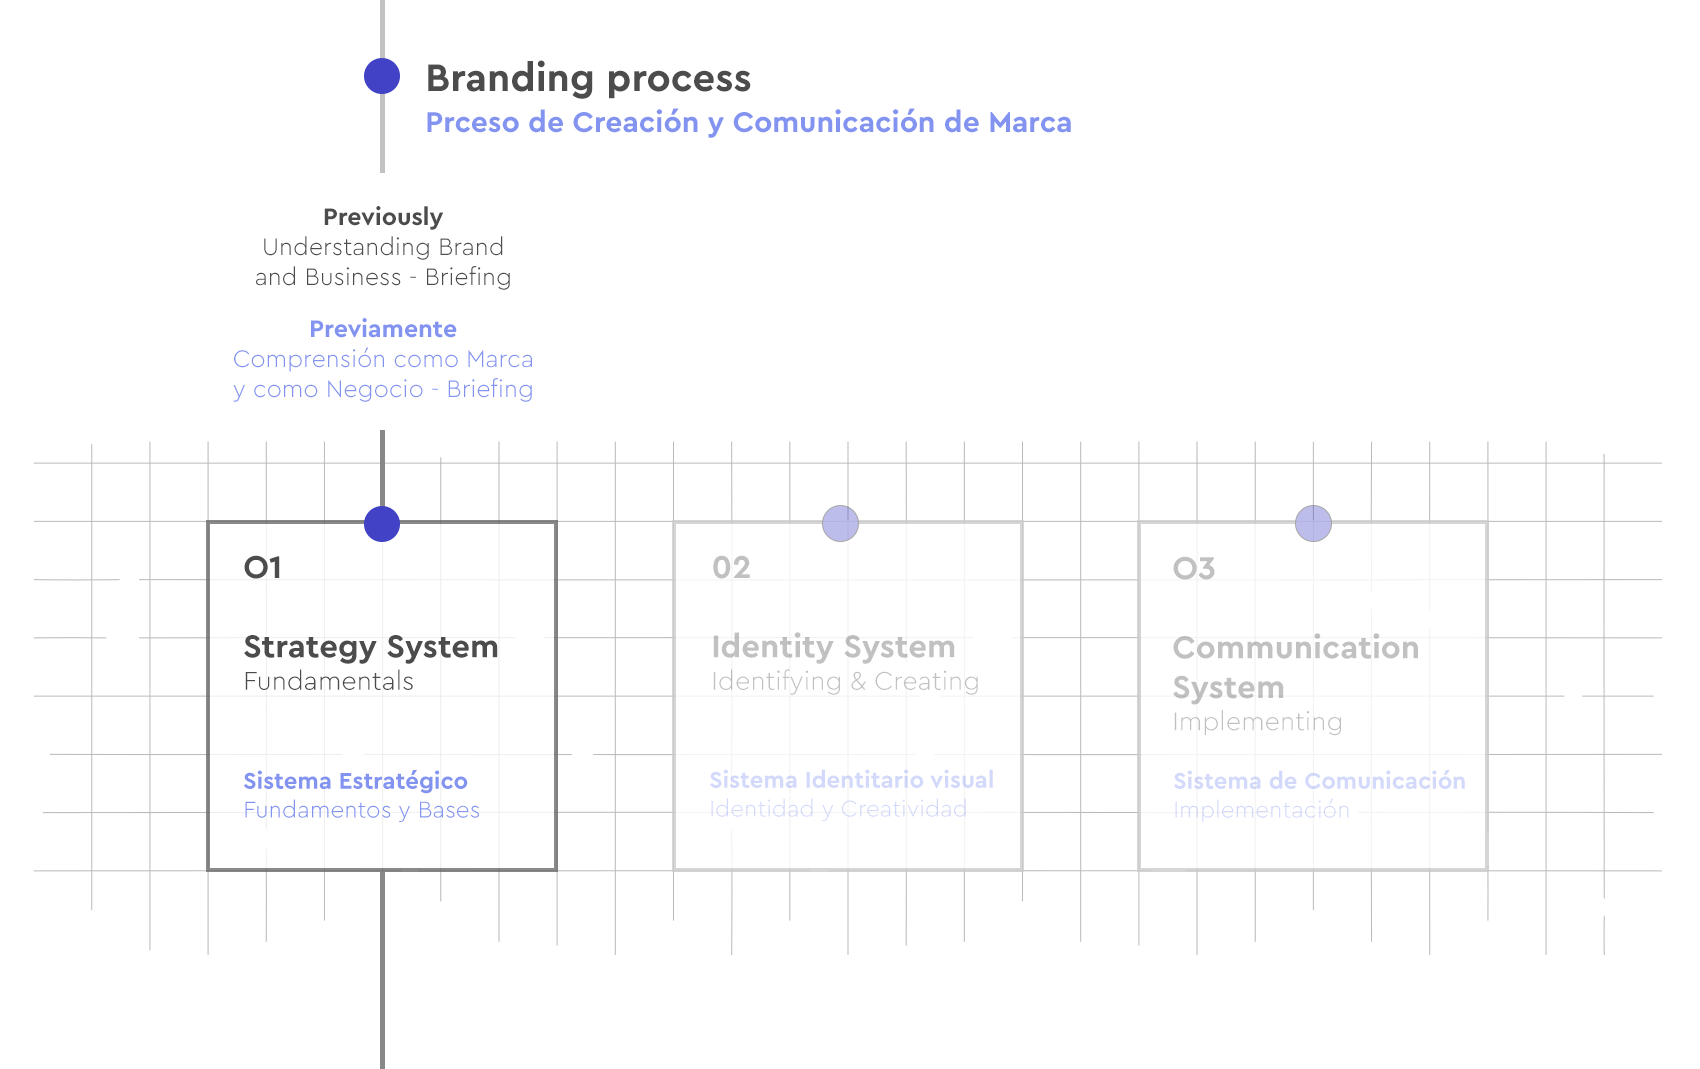Viewport: 1700px width, 1069px height.
Task: Select the faded dot above card 03
Action: coord(1313,523)
